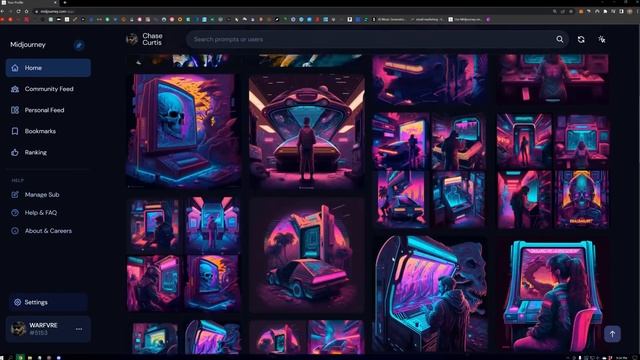Open the skull computer monitor artwork
The image size is (640, 360).
click(x=183, y=131)
